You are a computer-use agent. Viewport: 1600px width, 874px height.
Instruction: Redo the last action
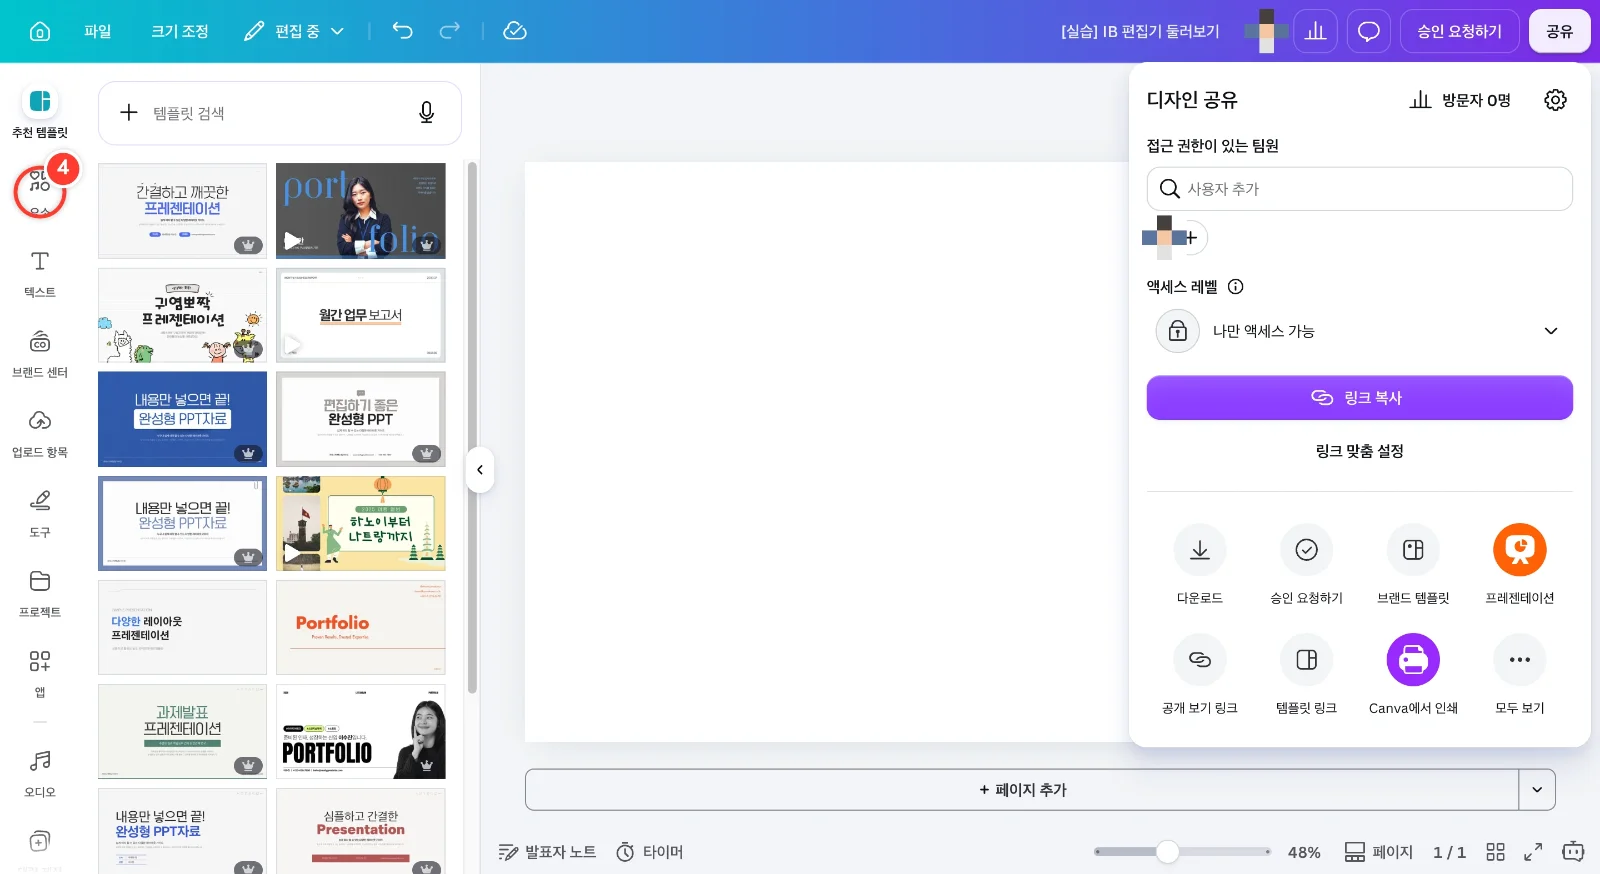click(450, 31)
